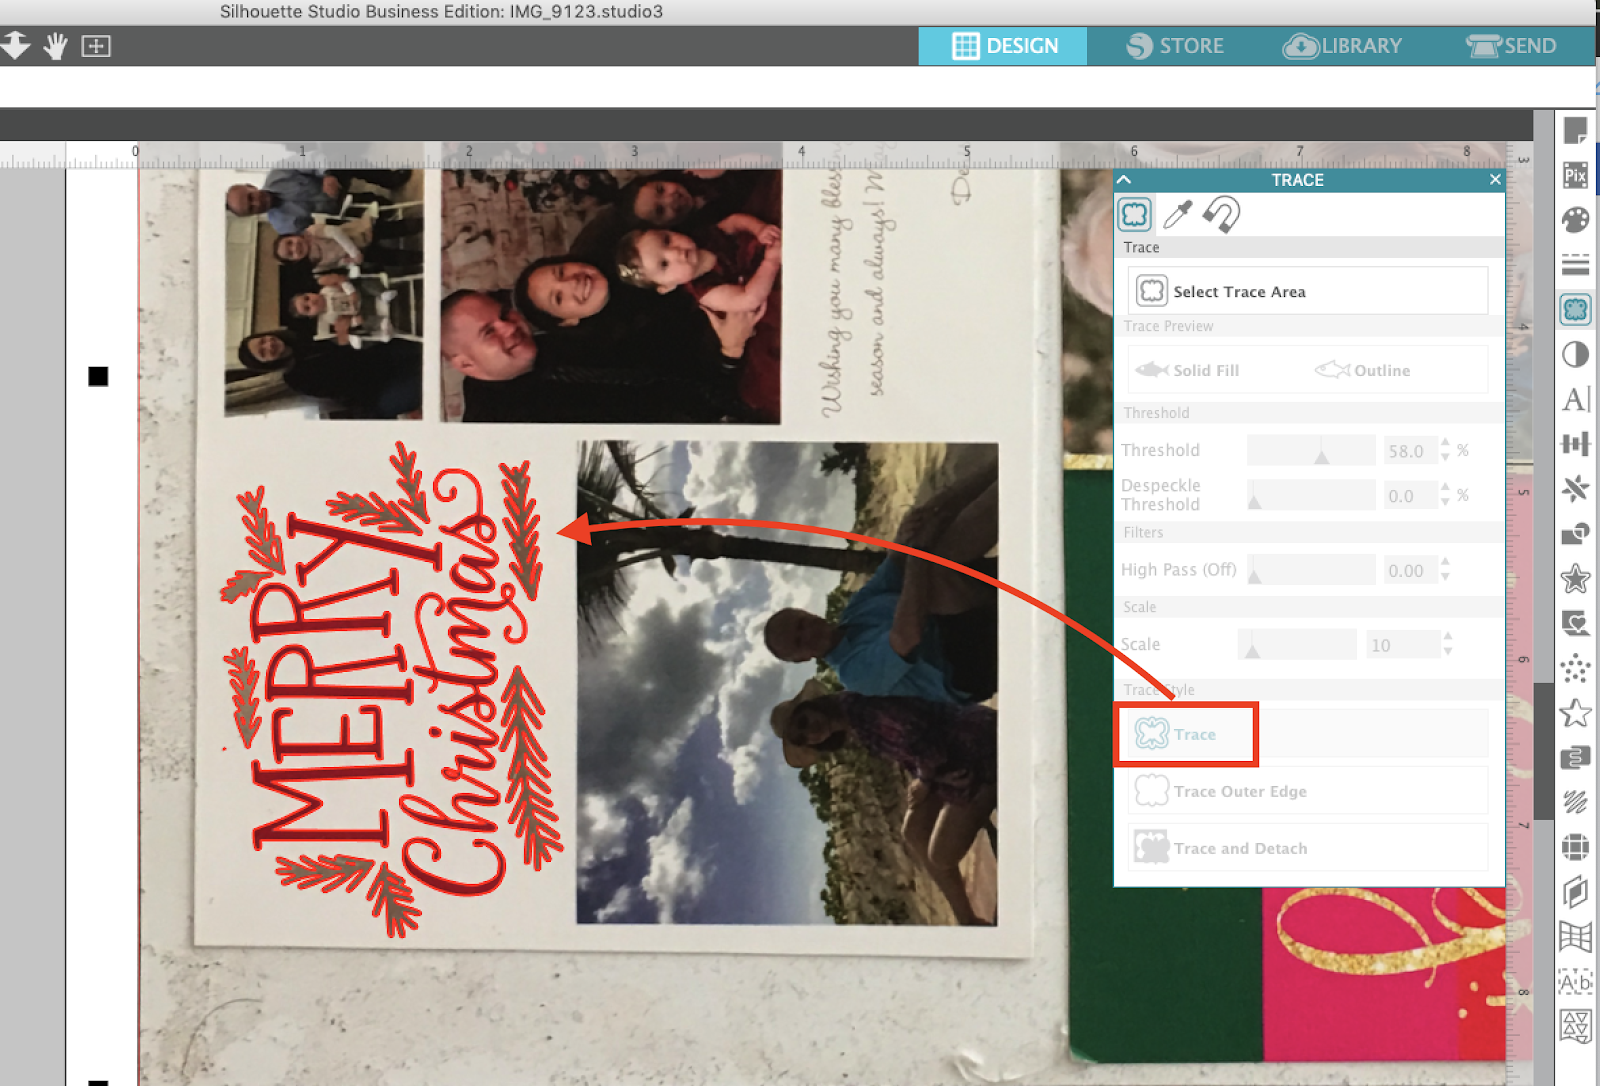
Task: Open the Modify shapes panel icon
Action: [x=1575, y=533]
